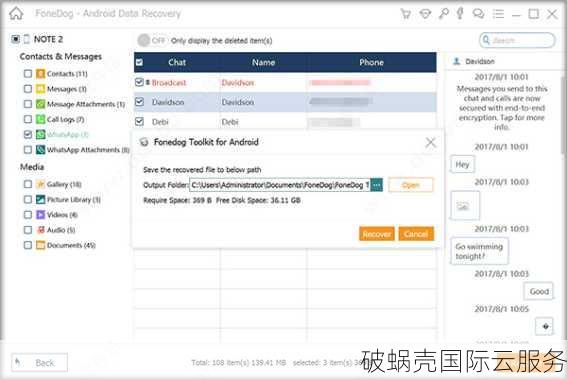
Task: Click the key registration icon
Action: (444, 13)
